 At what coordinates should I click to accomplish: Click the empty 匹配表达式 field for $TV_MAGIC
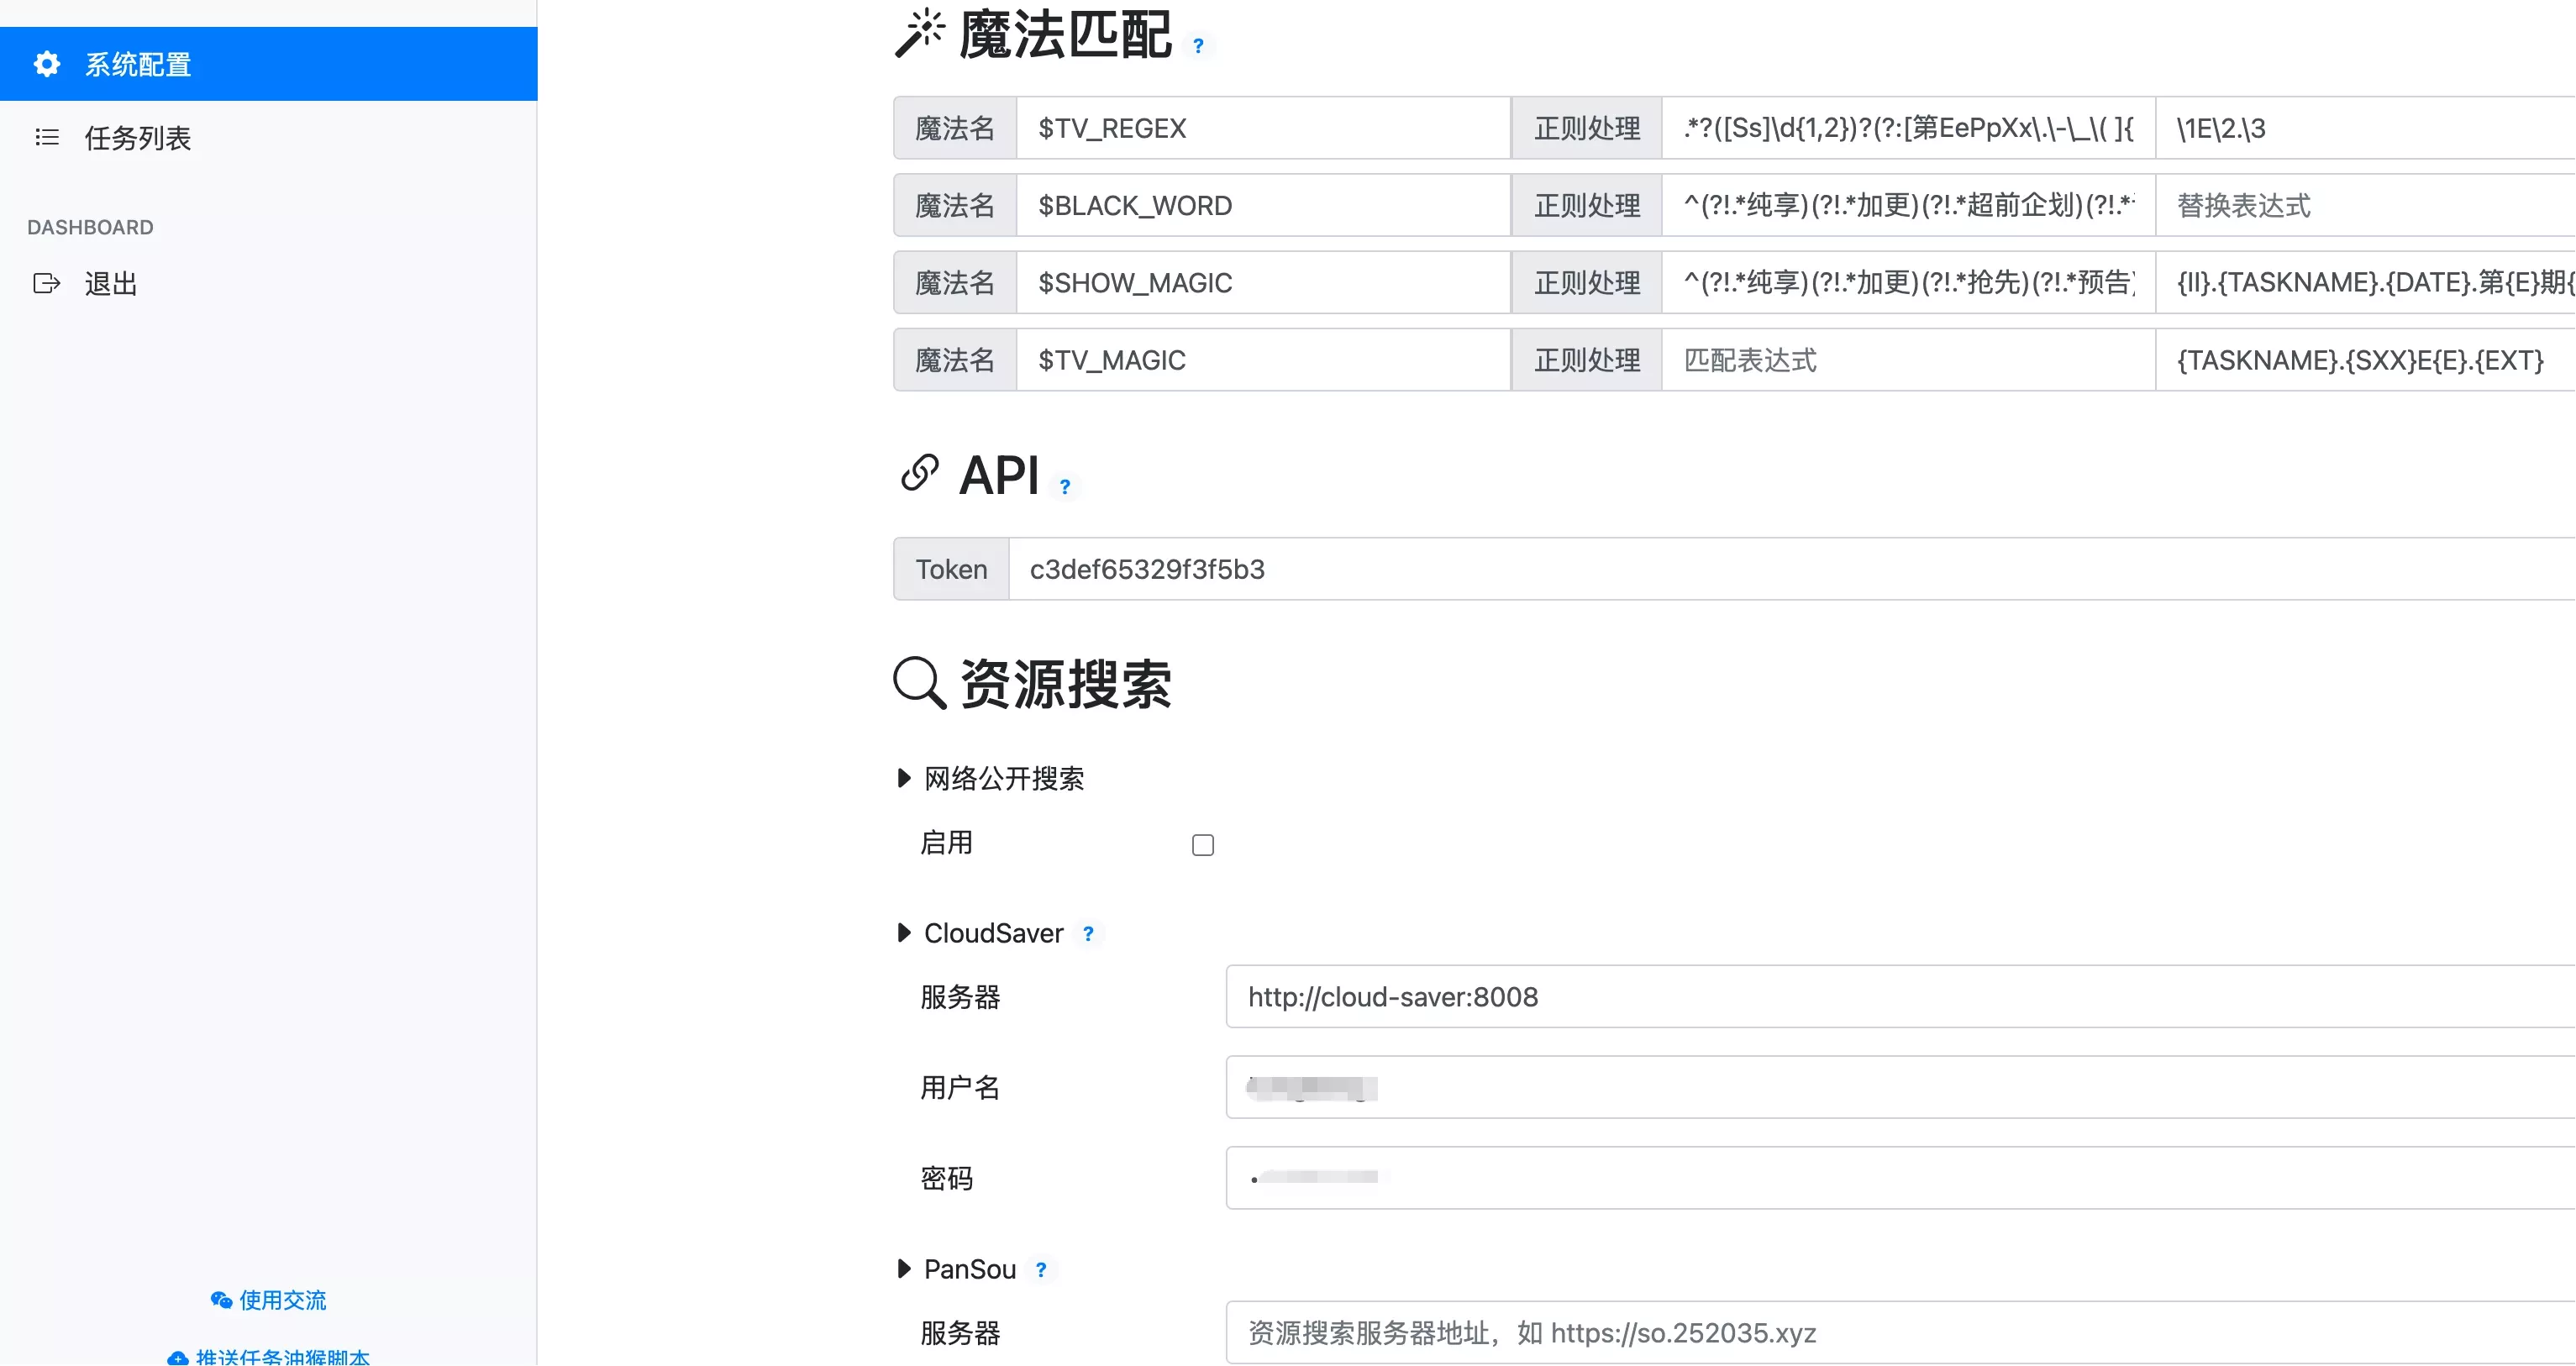point(1908,360)
